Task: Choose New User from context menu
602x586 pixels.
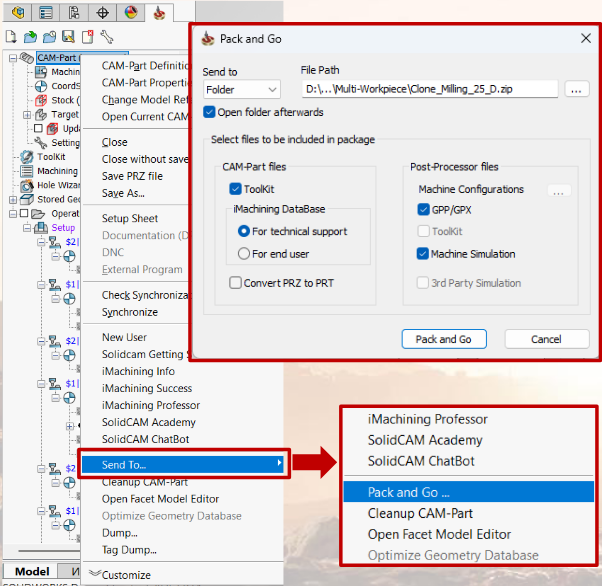Action: coord(124,337)
